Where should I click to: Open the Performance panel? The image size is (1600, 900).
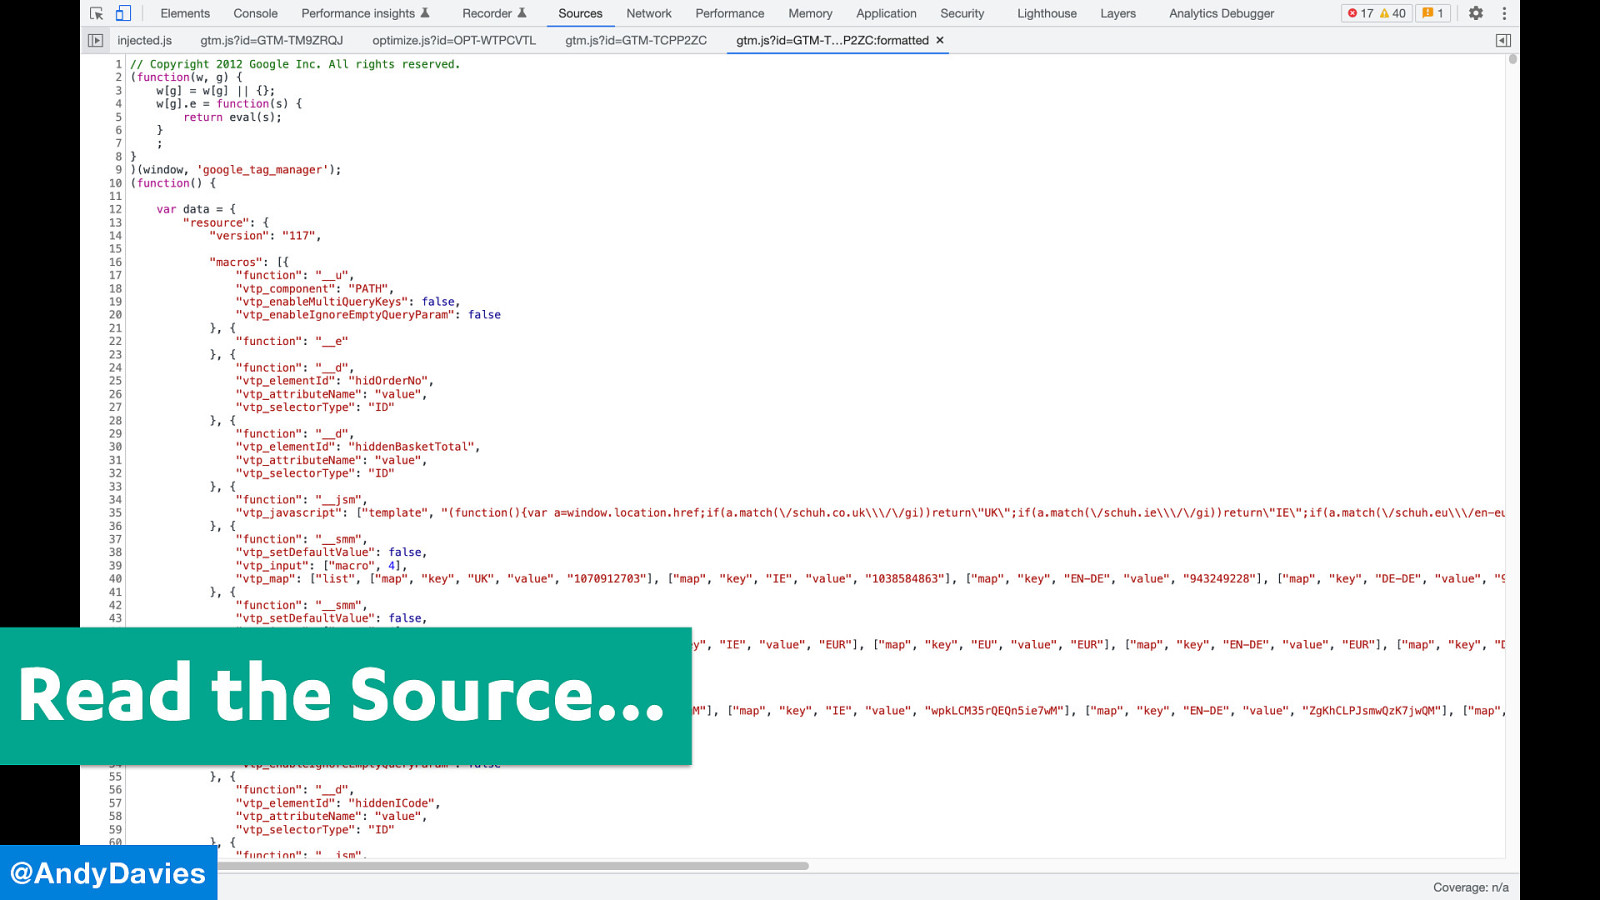point(730,13)
